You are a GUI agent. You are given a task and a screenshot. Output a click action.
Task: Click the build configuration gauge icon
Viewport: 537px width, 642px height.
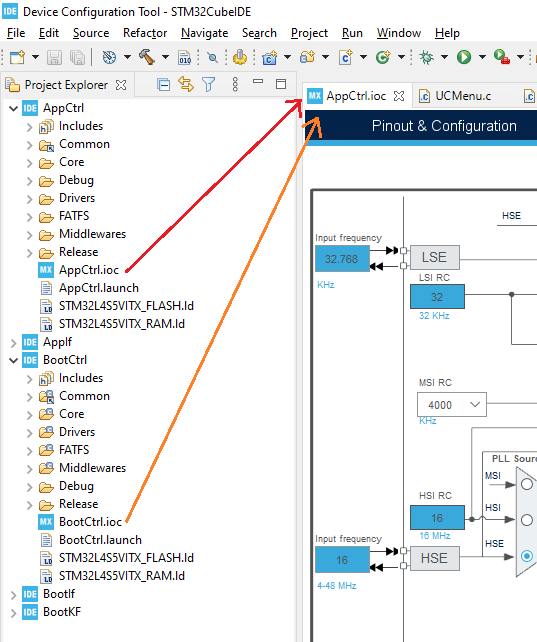(x=109, y=57)
